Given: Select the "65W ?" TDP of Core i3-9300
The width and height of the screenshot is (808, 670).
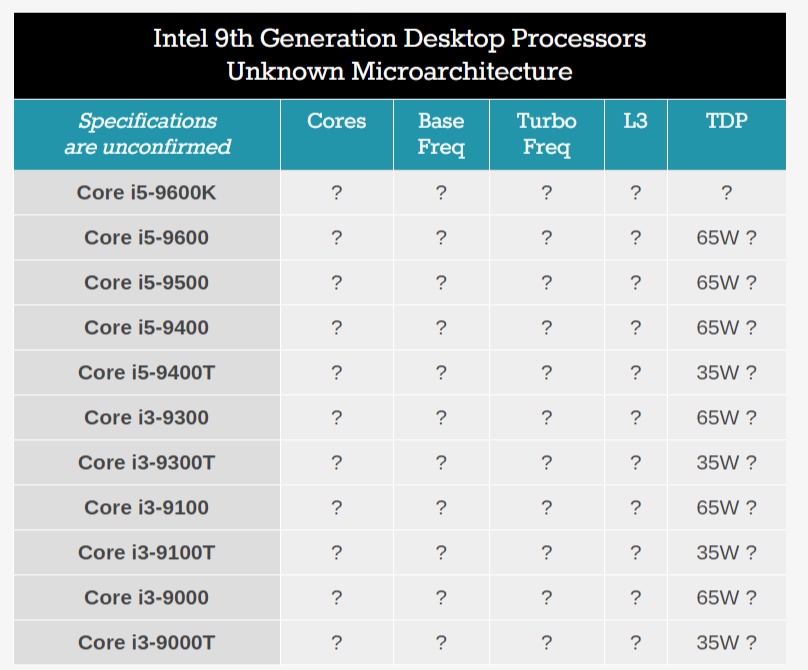Looking at the screenshot, I should 727,417.
